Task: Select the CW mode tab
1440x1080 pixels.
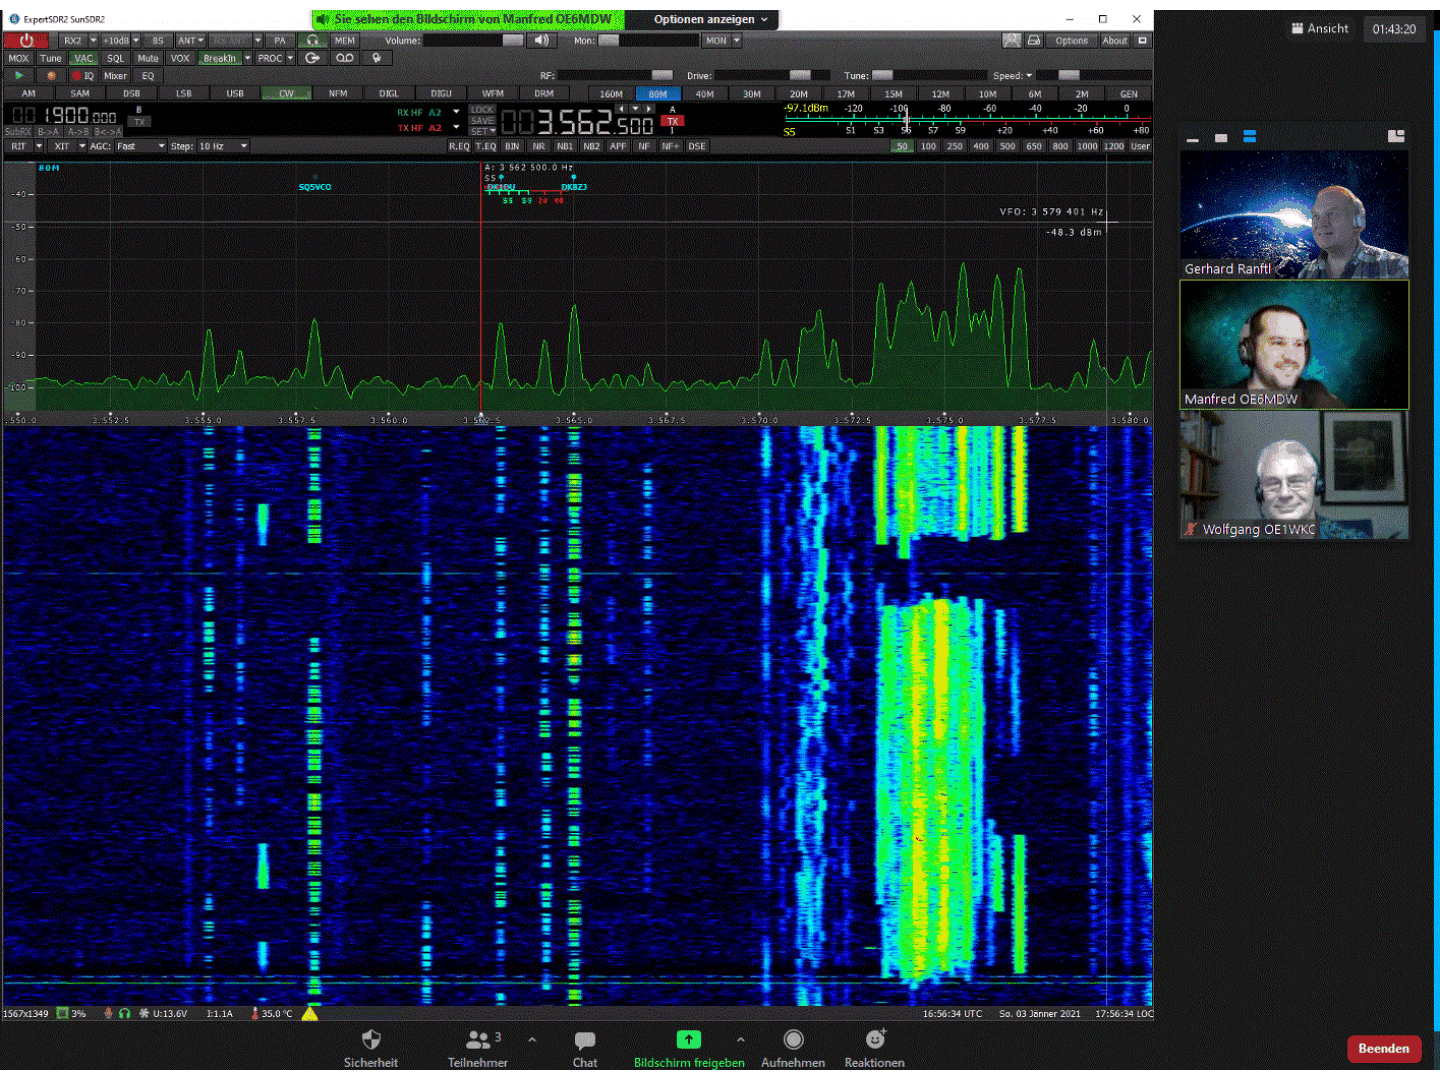Action: pos(287,94)
